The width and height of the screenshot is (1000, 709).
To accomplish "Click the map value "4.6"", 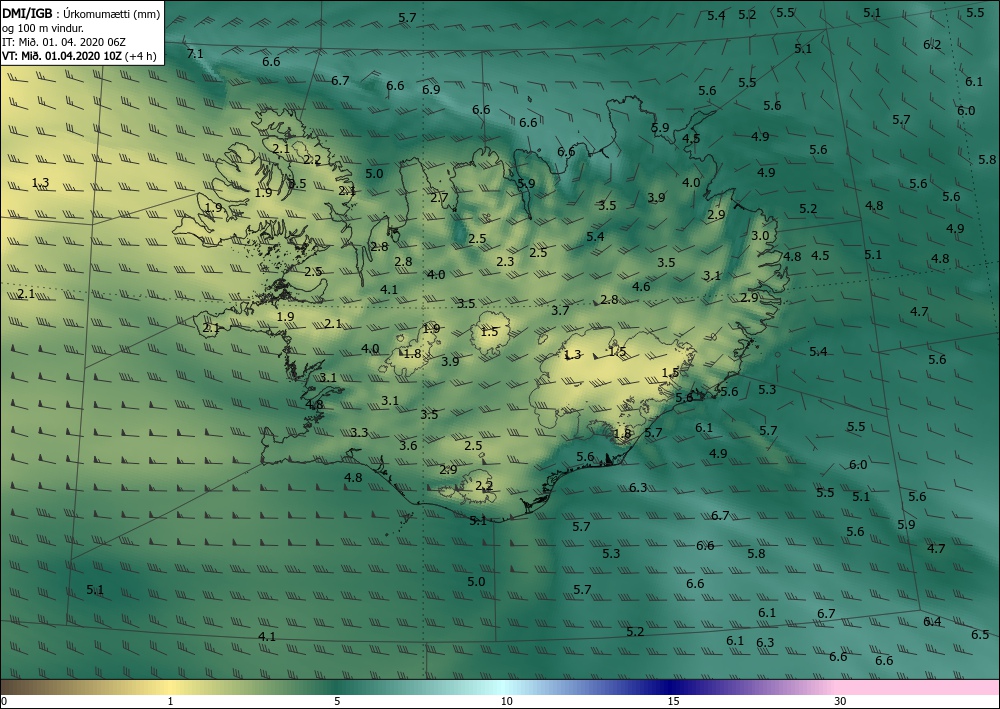I will [641, 286].
